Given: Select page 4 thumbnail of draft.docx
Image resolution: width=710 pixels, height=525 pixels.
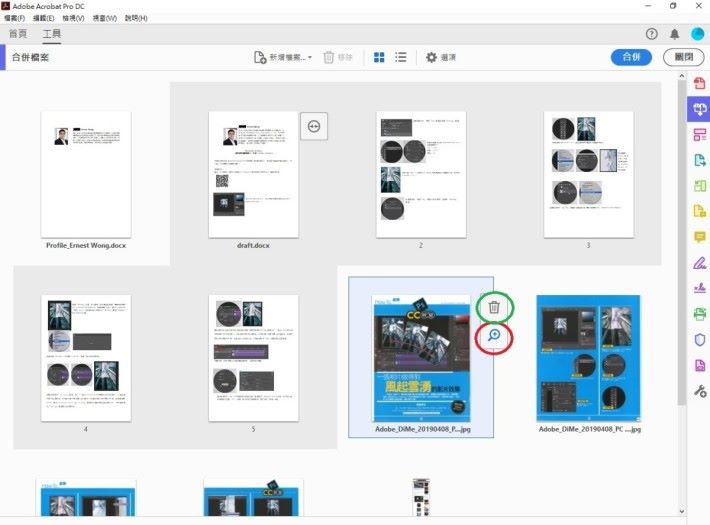Looking at the screenshot, I should tap(86, 358).
